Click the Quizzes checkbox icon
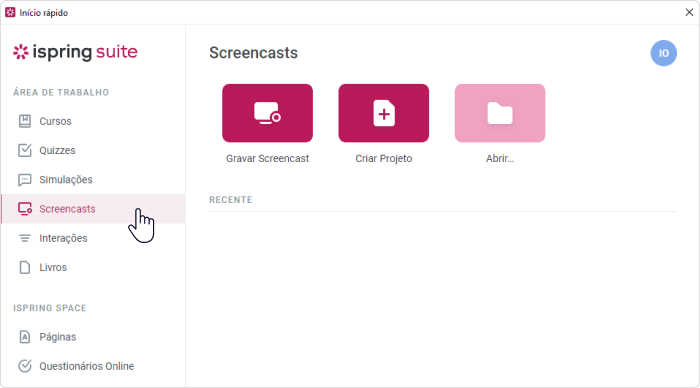Viewport: 700px width, 388px height. [x=25, y=150]
